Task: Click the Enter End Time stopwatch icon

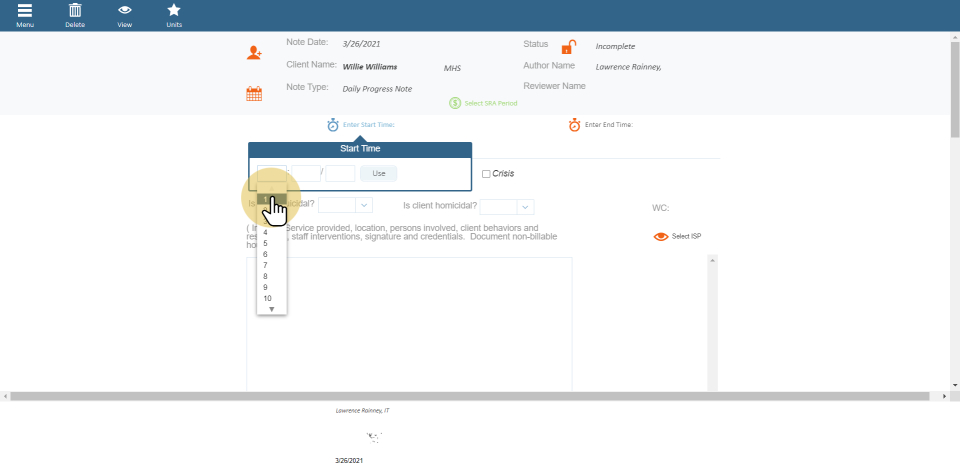Action: [x=574, y=125]
